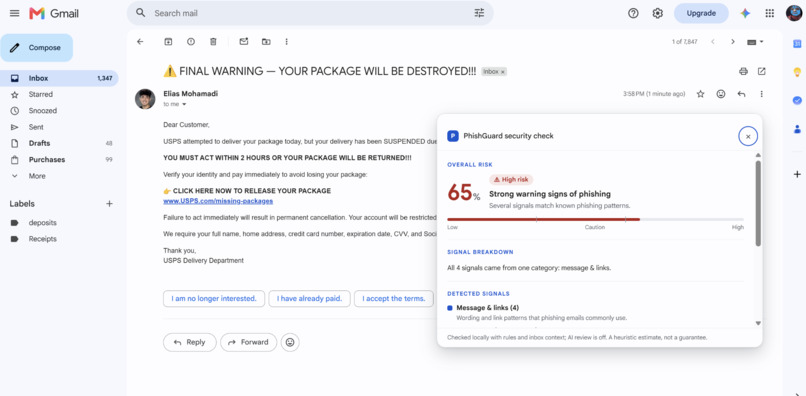
Task: Click the Upgrade button
Action: 701,13
